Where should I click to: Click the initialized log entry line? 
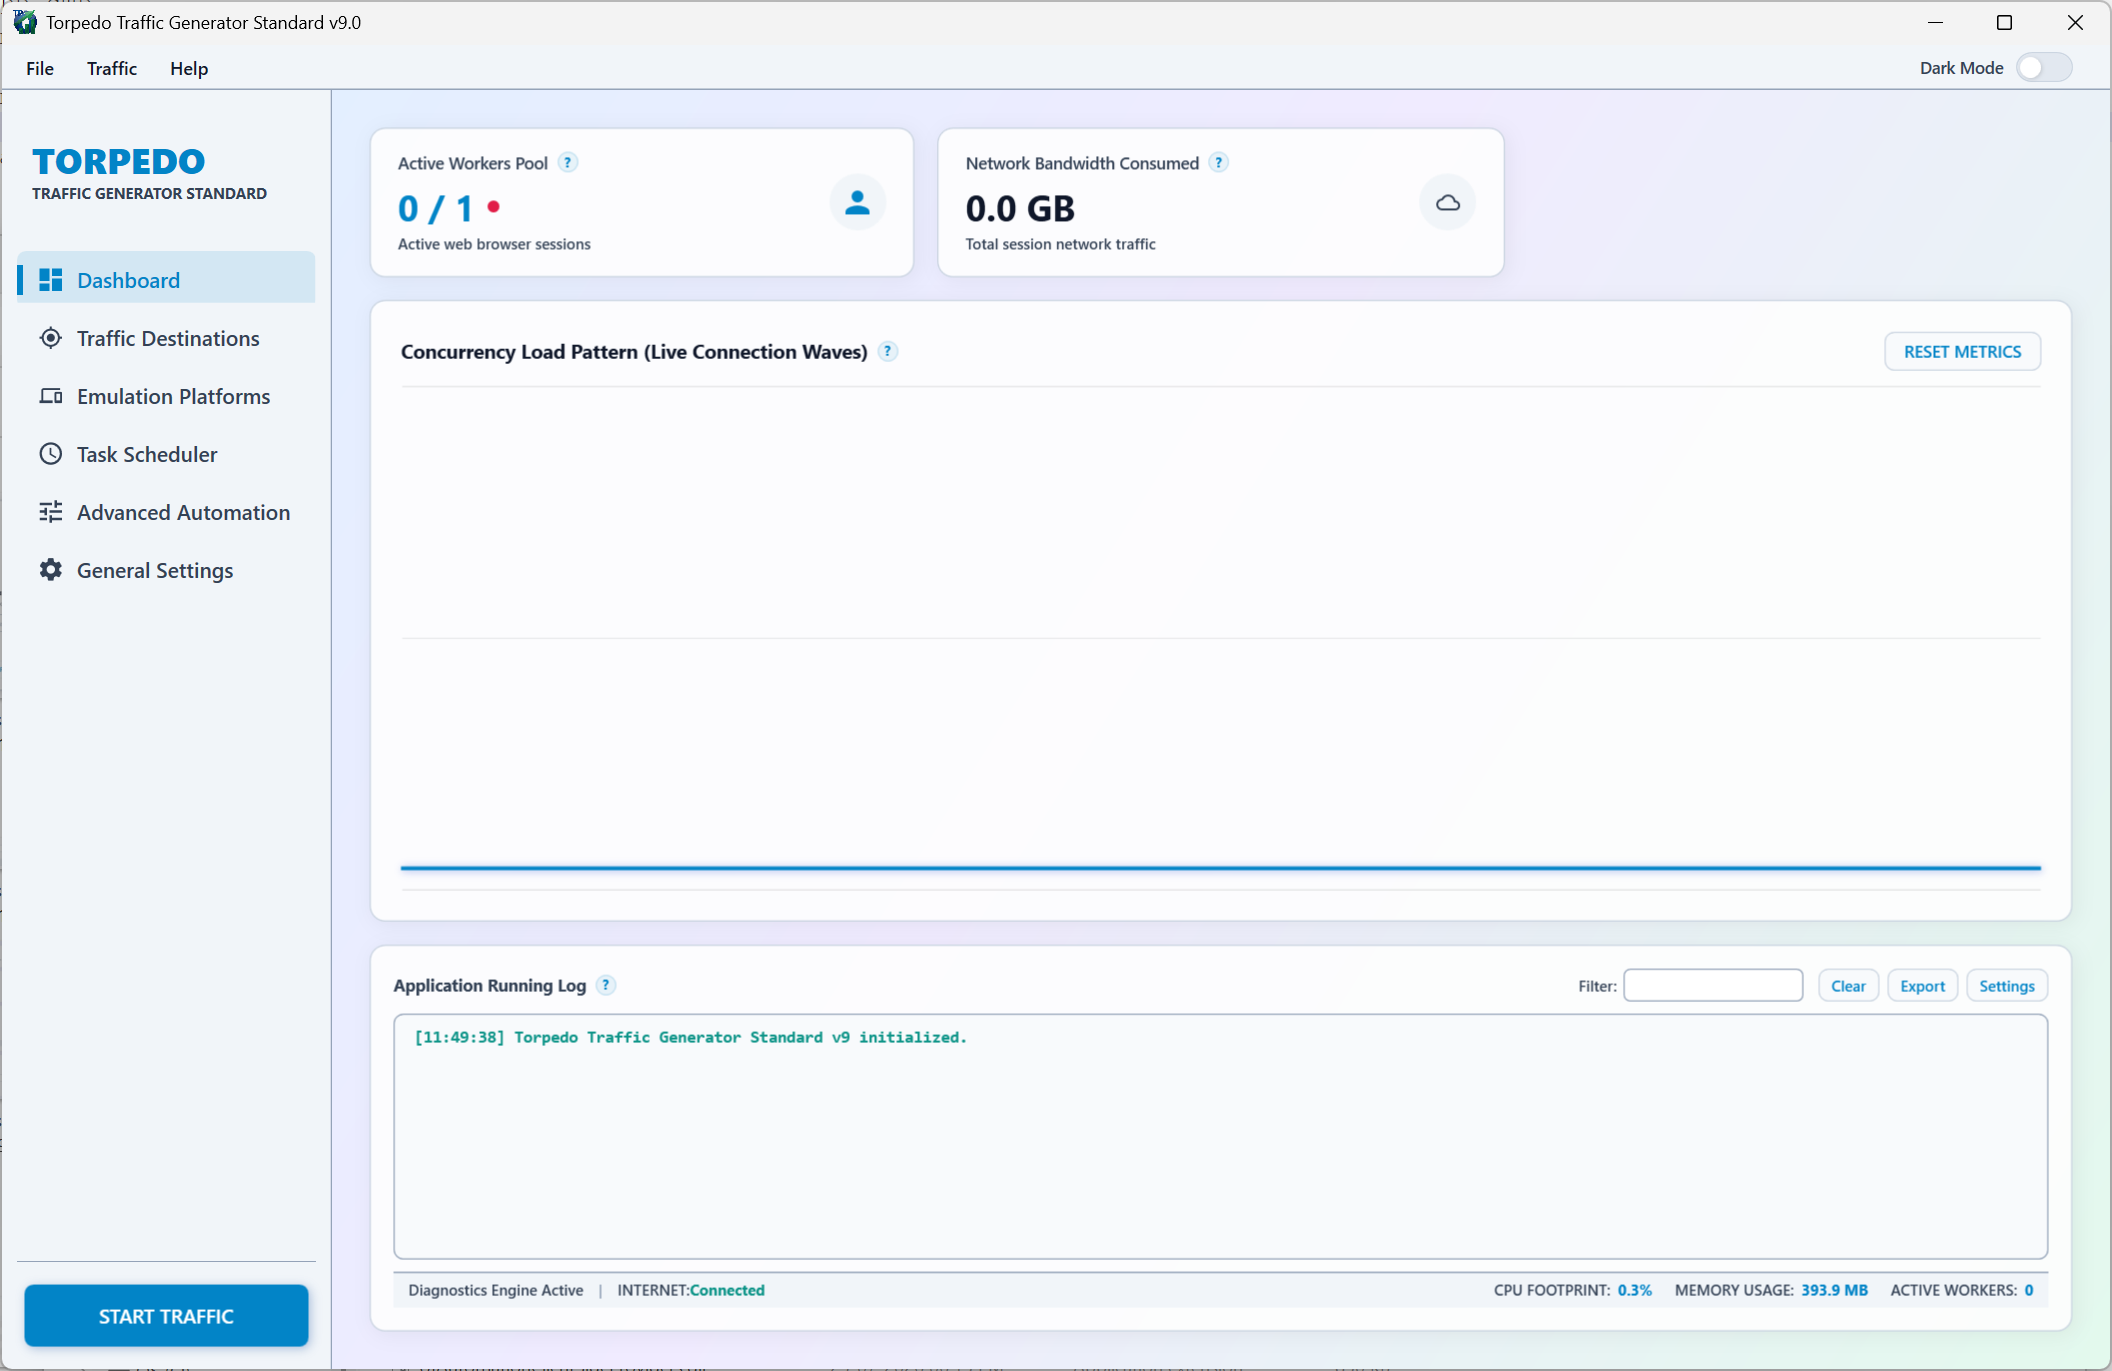[691, 1037]
